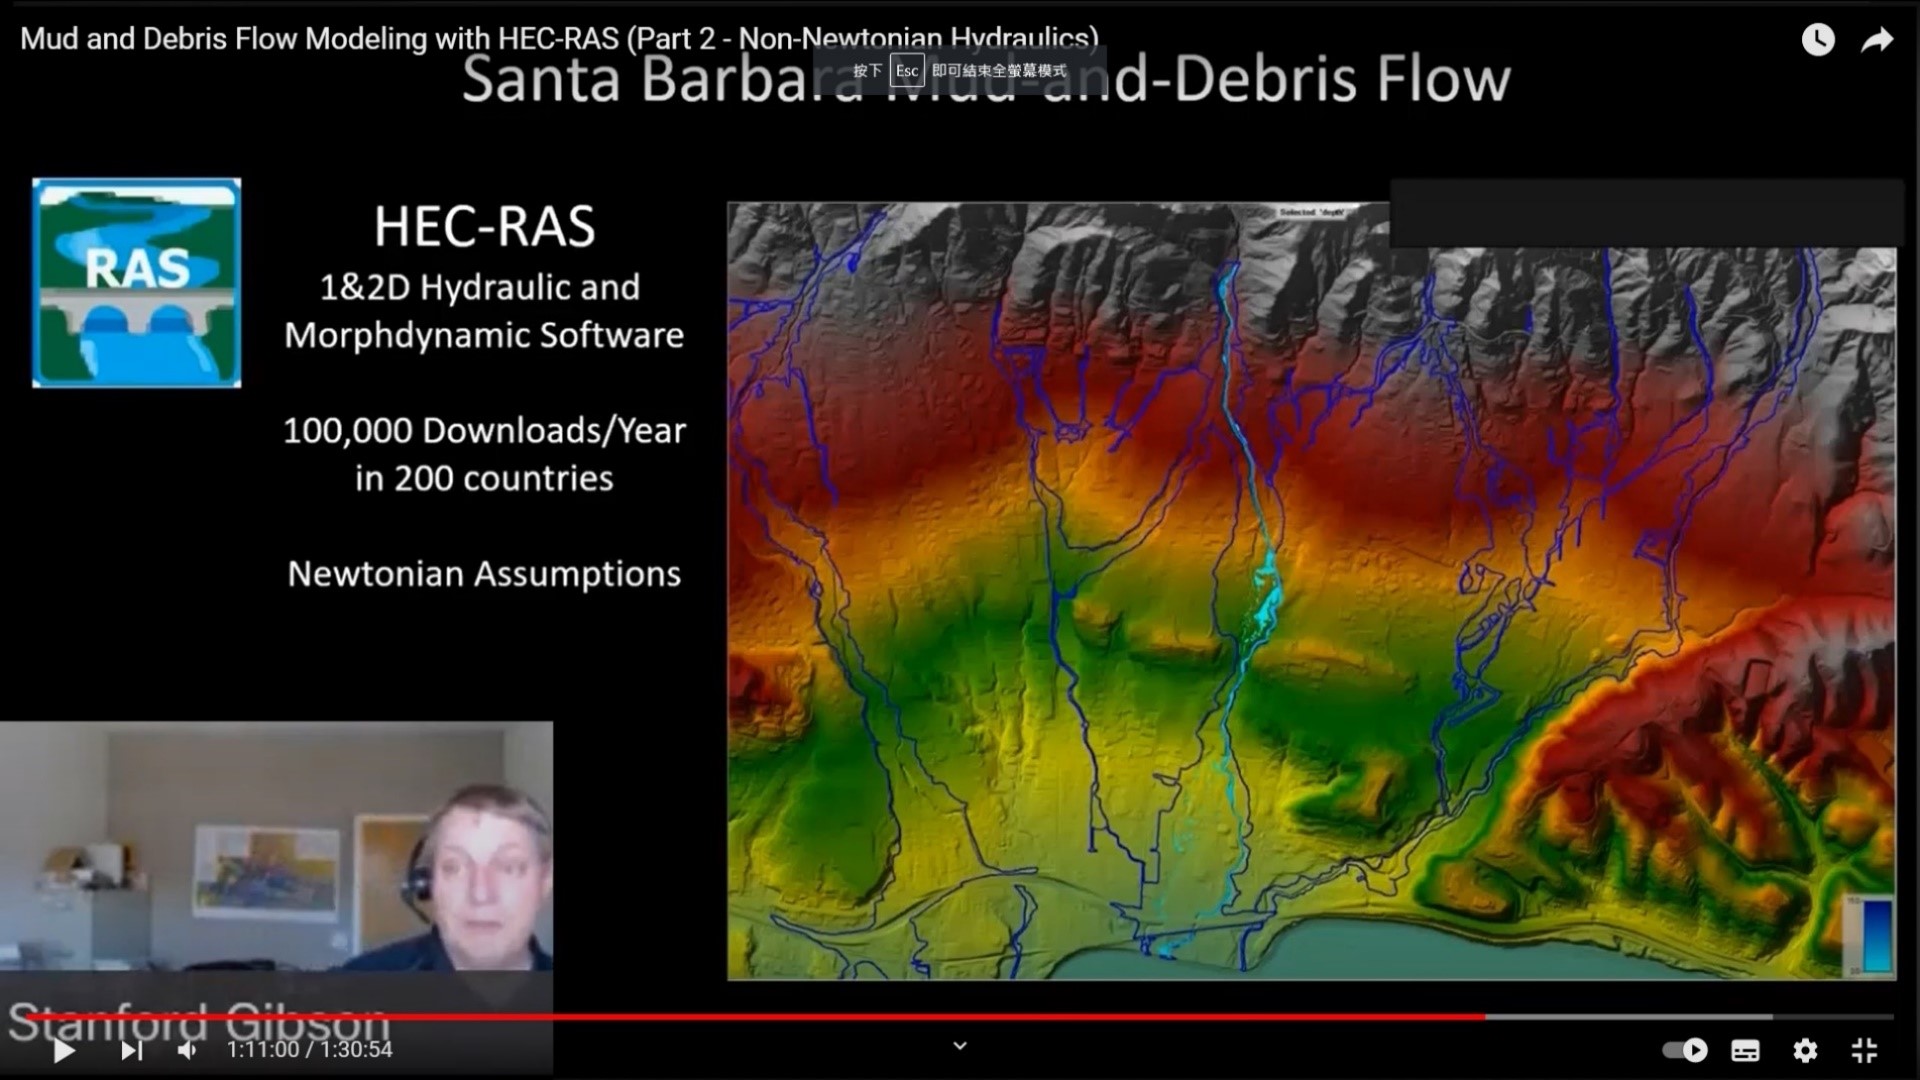Expand the chevron below the progress bar
Screen dimensions: 1920x1080
(x=960, y=1046)
